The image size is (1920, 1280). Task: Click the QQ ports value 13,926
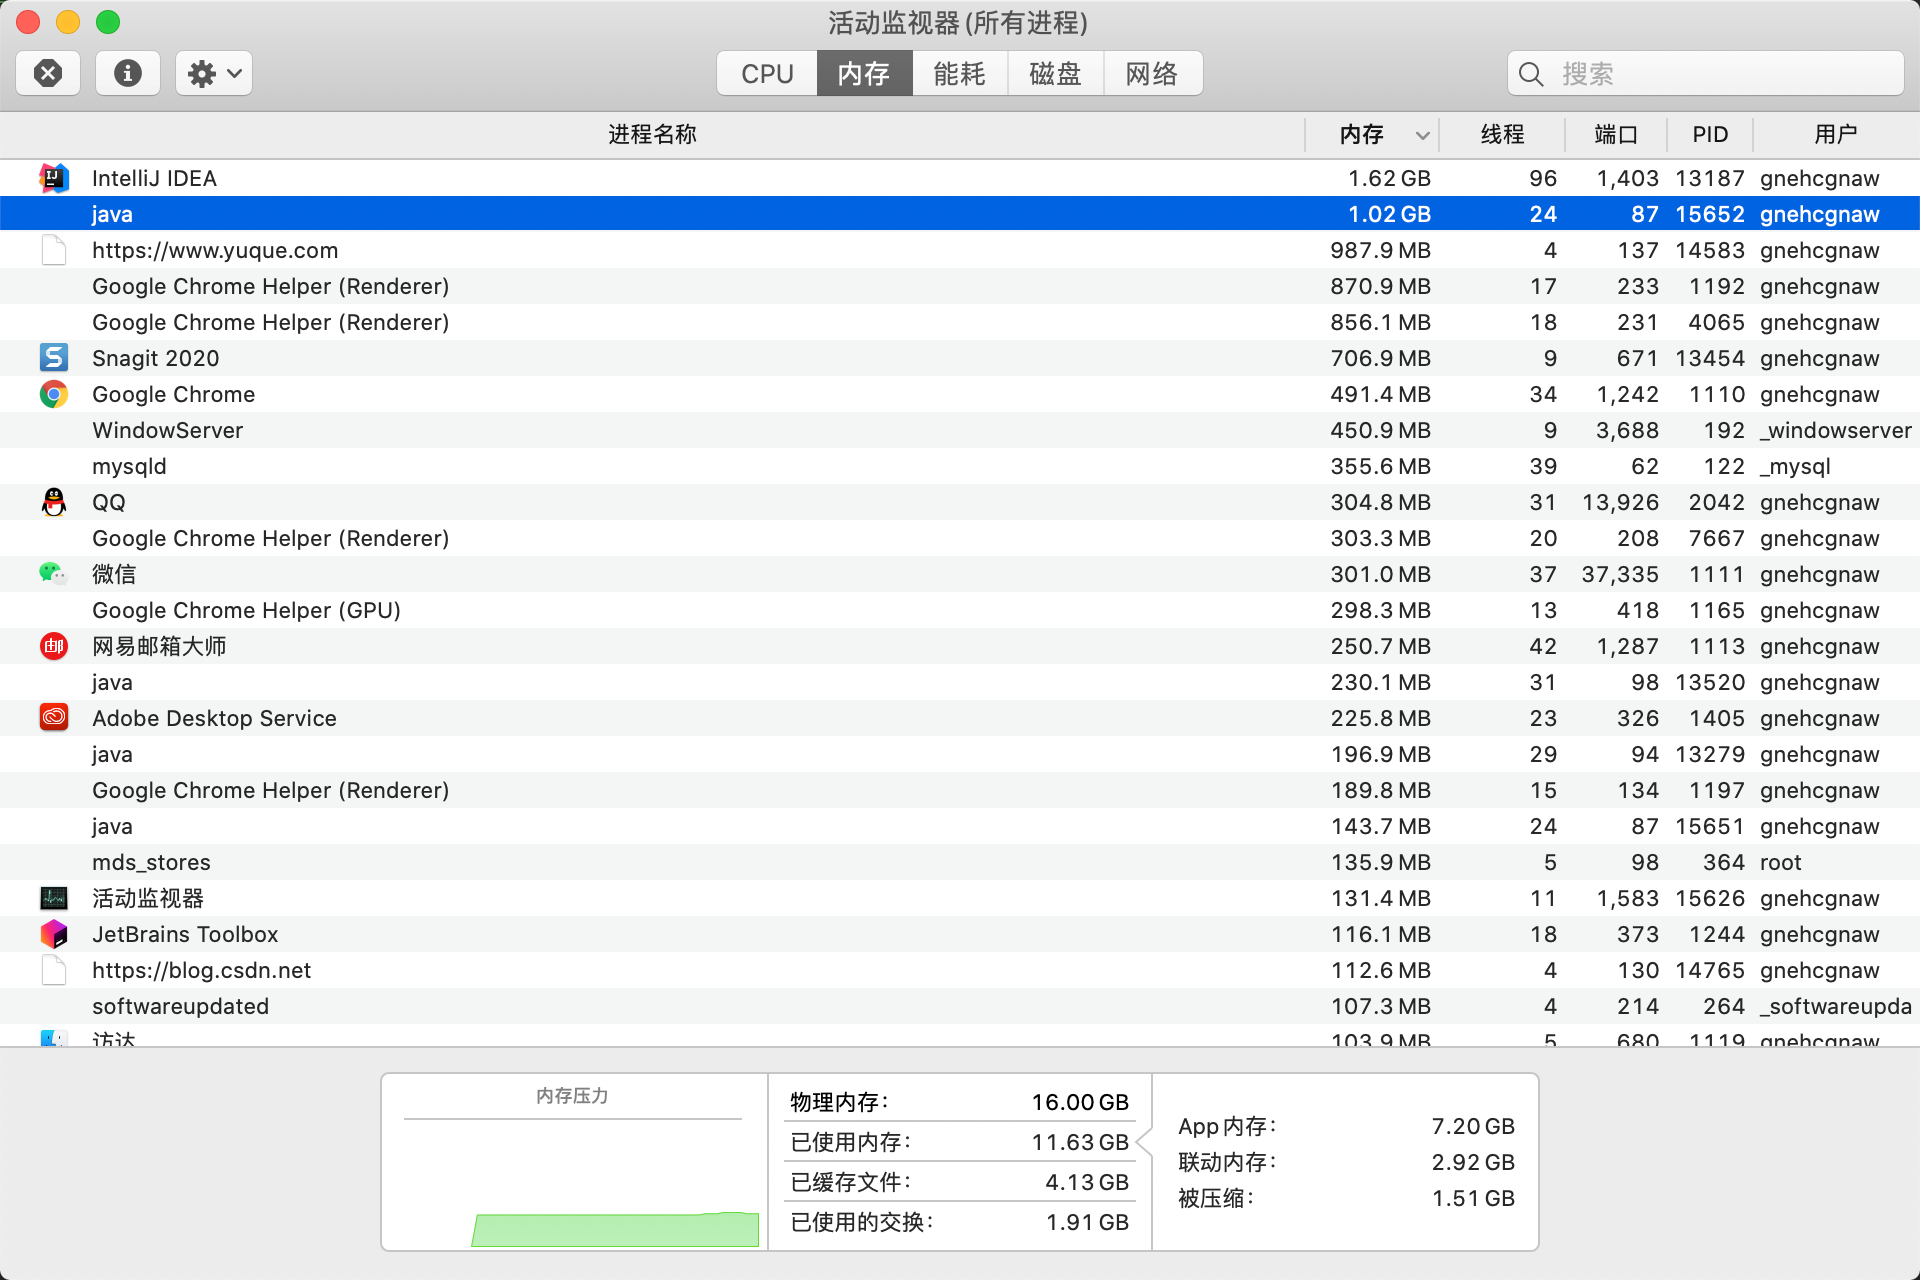[1620, 502]
